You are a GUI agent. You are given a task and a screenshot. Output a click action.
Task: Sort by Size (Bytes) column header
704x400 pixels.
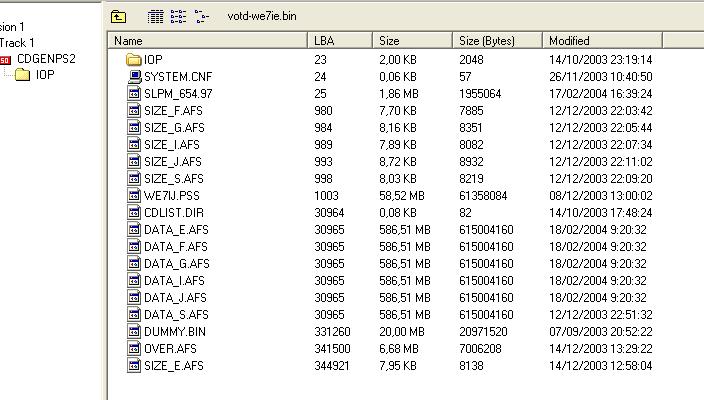497,40
